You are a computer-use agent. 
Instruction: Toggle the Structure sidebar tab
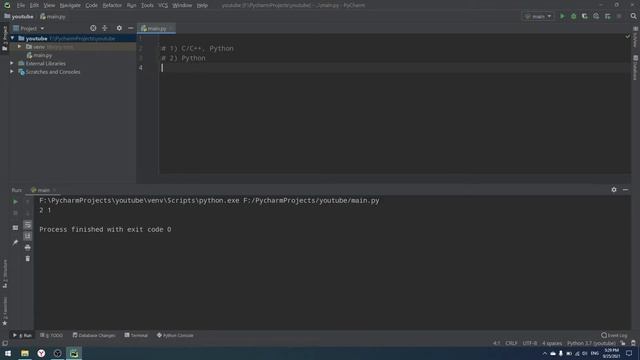pos(5,273)
